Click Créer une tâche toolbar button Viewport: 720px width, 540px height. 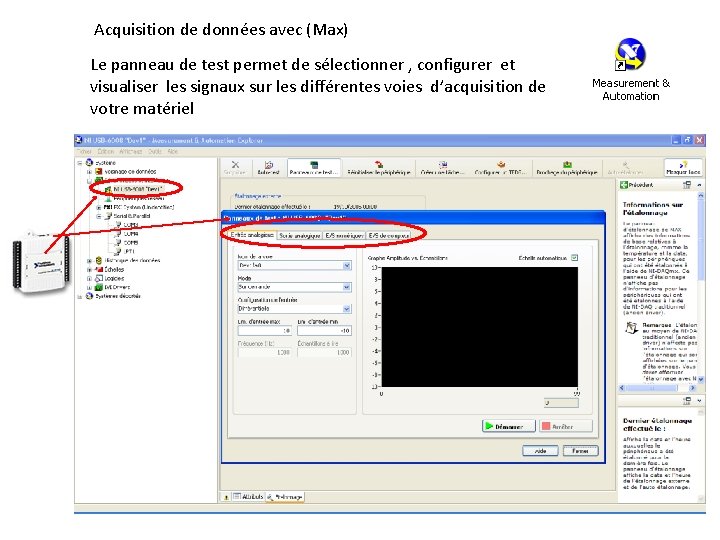tap(443, 168)
